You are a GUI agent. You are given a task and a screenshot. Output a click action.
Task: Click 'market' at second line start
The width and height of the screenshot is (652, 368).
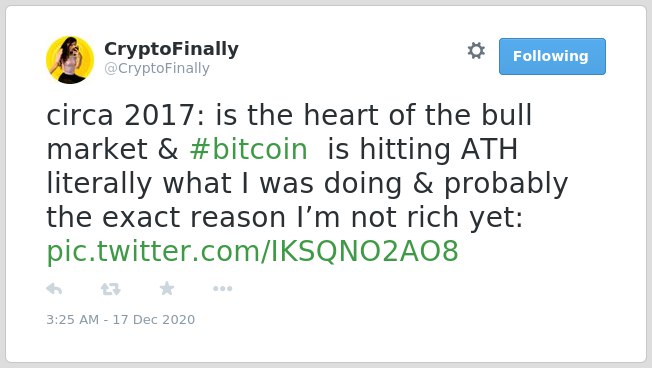click(x=97, y=149)
